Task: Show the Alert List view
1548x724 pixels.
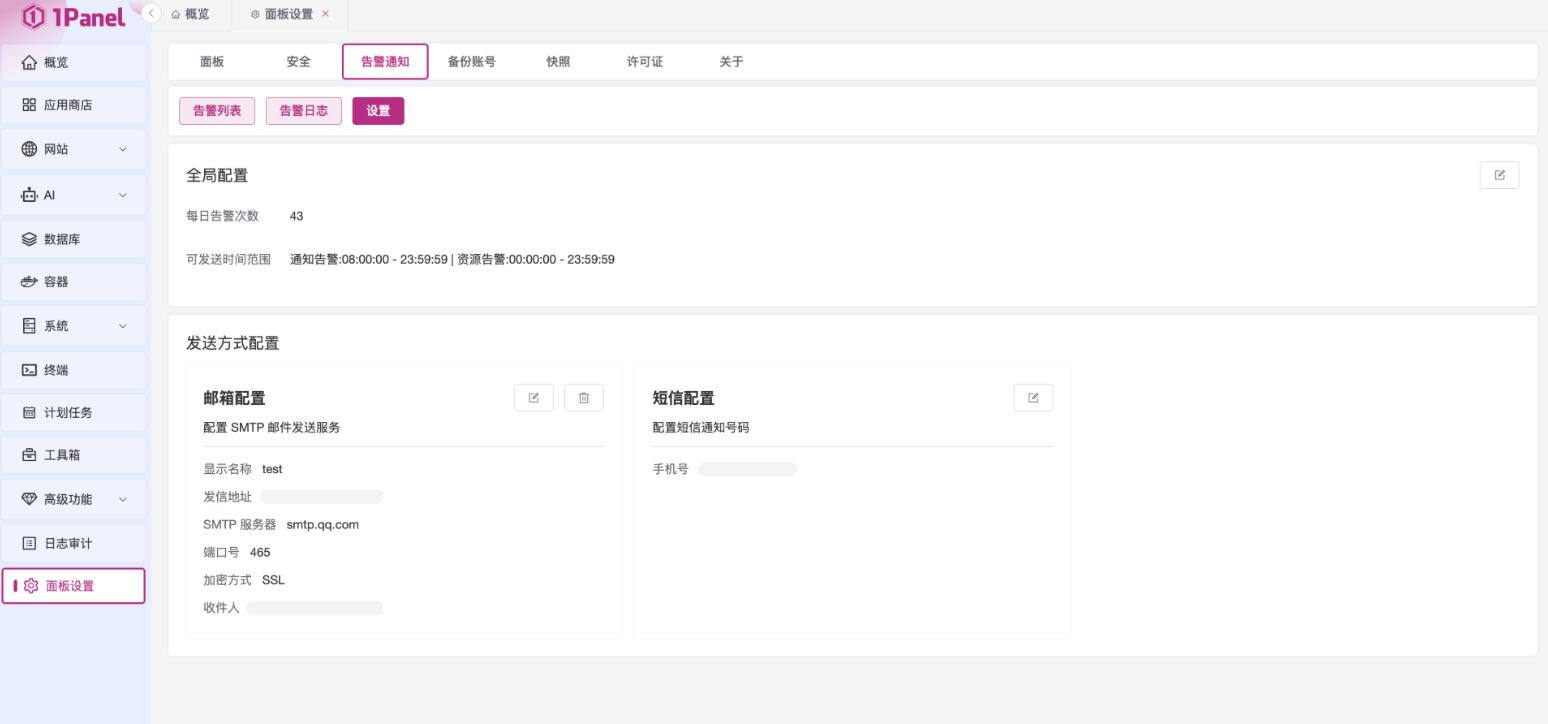Action: [x=217, y=111]
